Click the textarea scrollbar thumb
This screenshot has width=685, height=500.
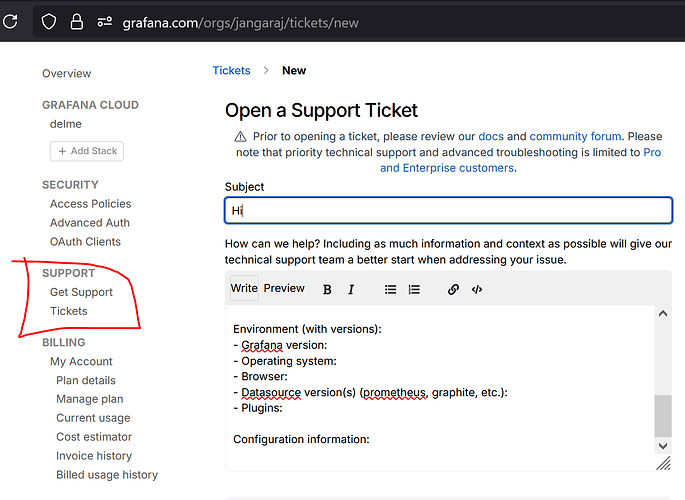point(663,416)
